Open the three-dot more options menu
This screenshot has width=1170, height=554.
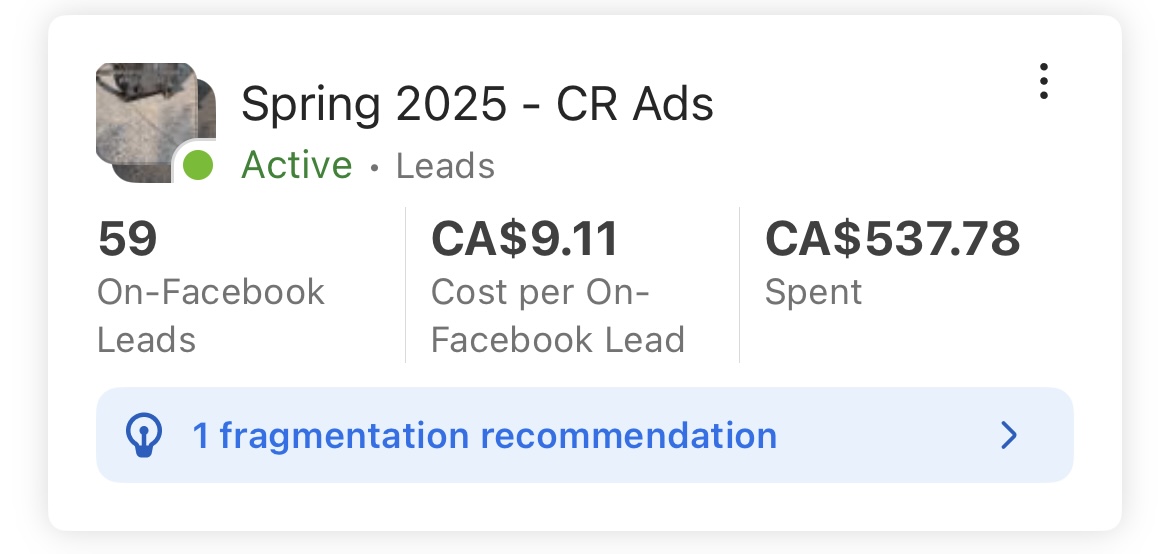(x=1043, y=81)
